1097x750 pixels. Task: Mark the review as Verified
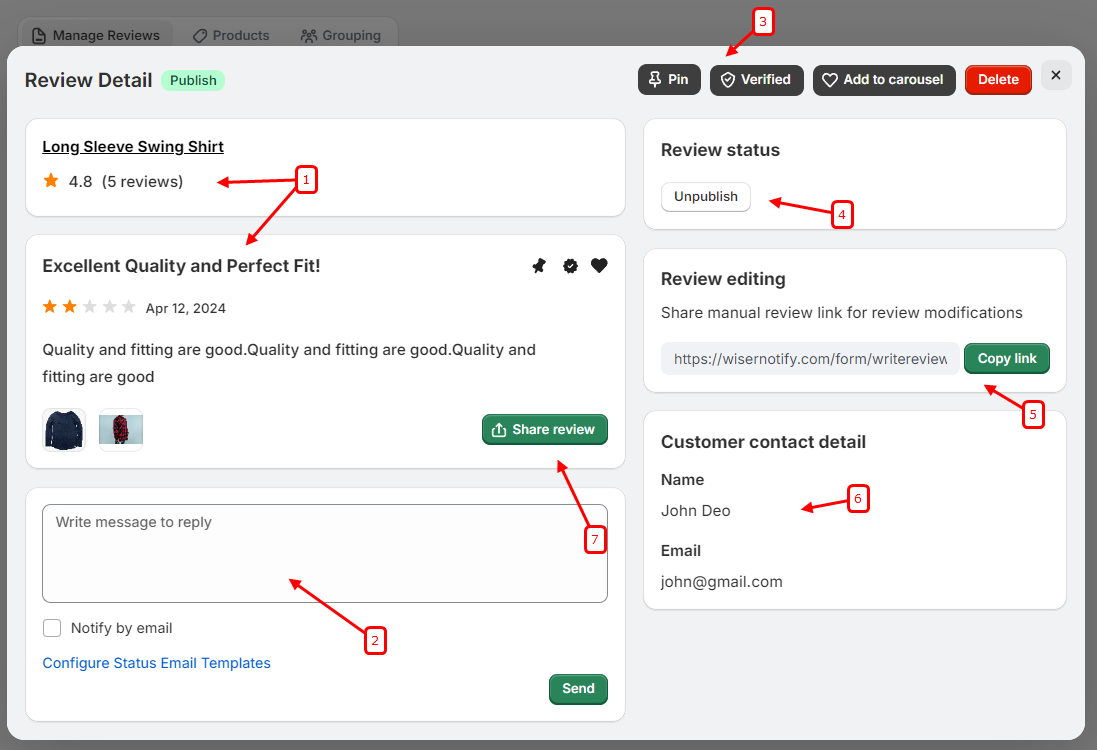pos(756,80)
